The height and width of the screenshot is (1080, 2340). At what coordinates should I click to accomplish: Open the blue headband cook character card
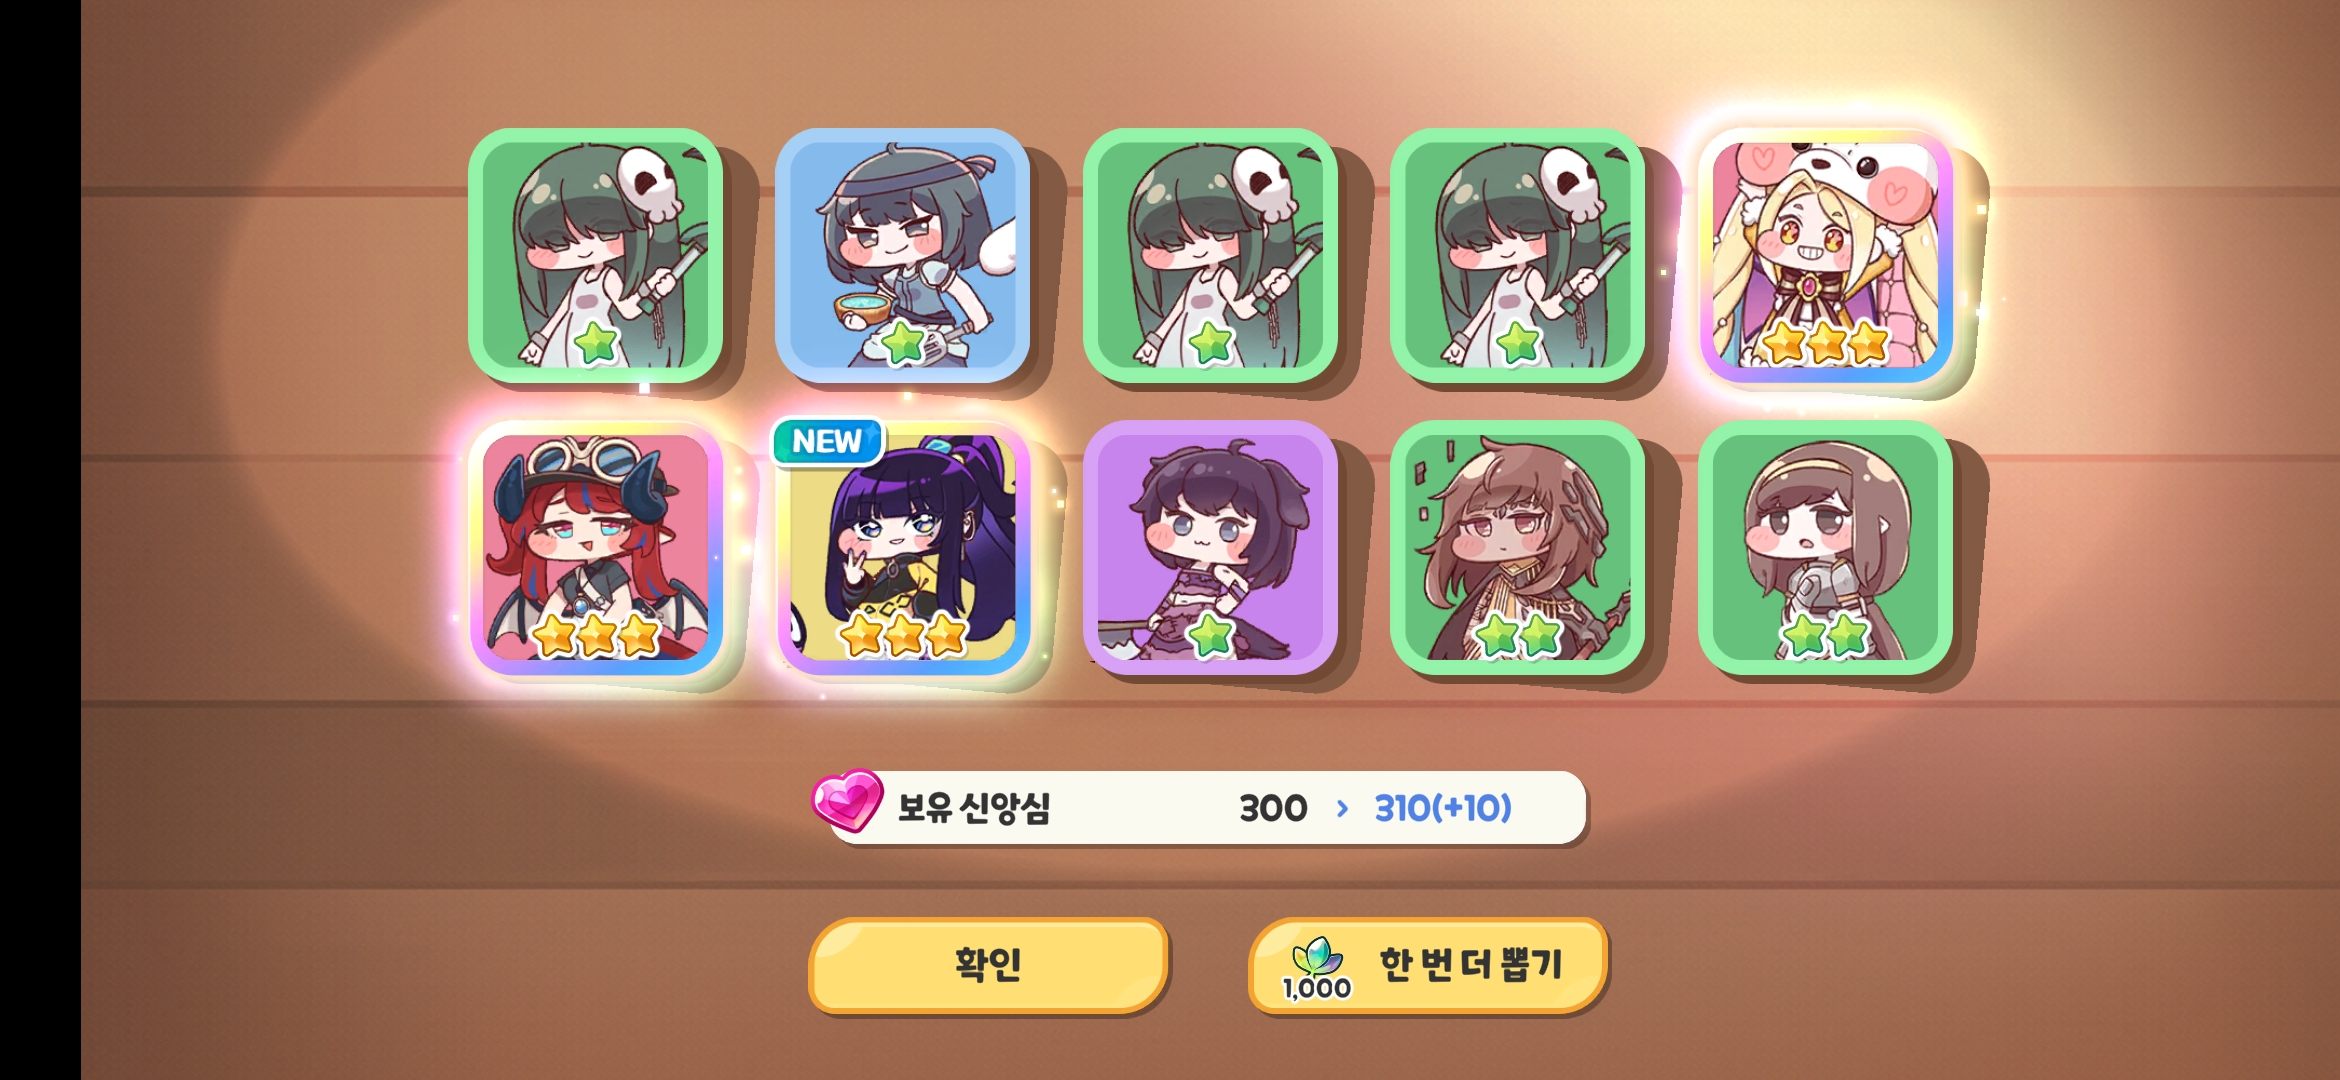[902, 255]
